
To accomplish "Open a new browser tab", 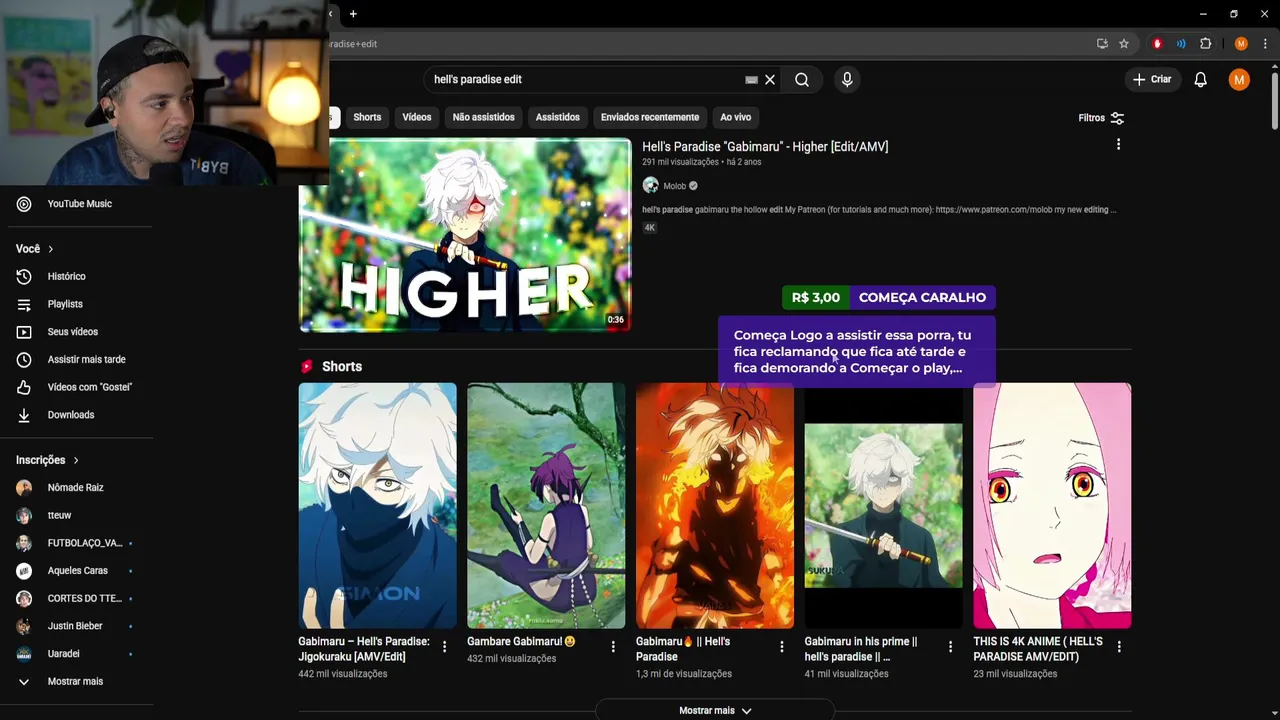I will tap(353, 14).
